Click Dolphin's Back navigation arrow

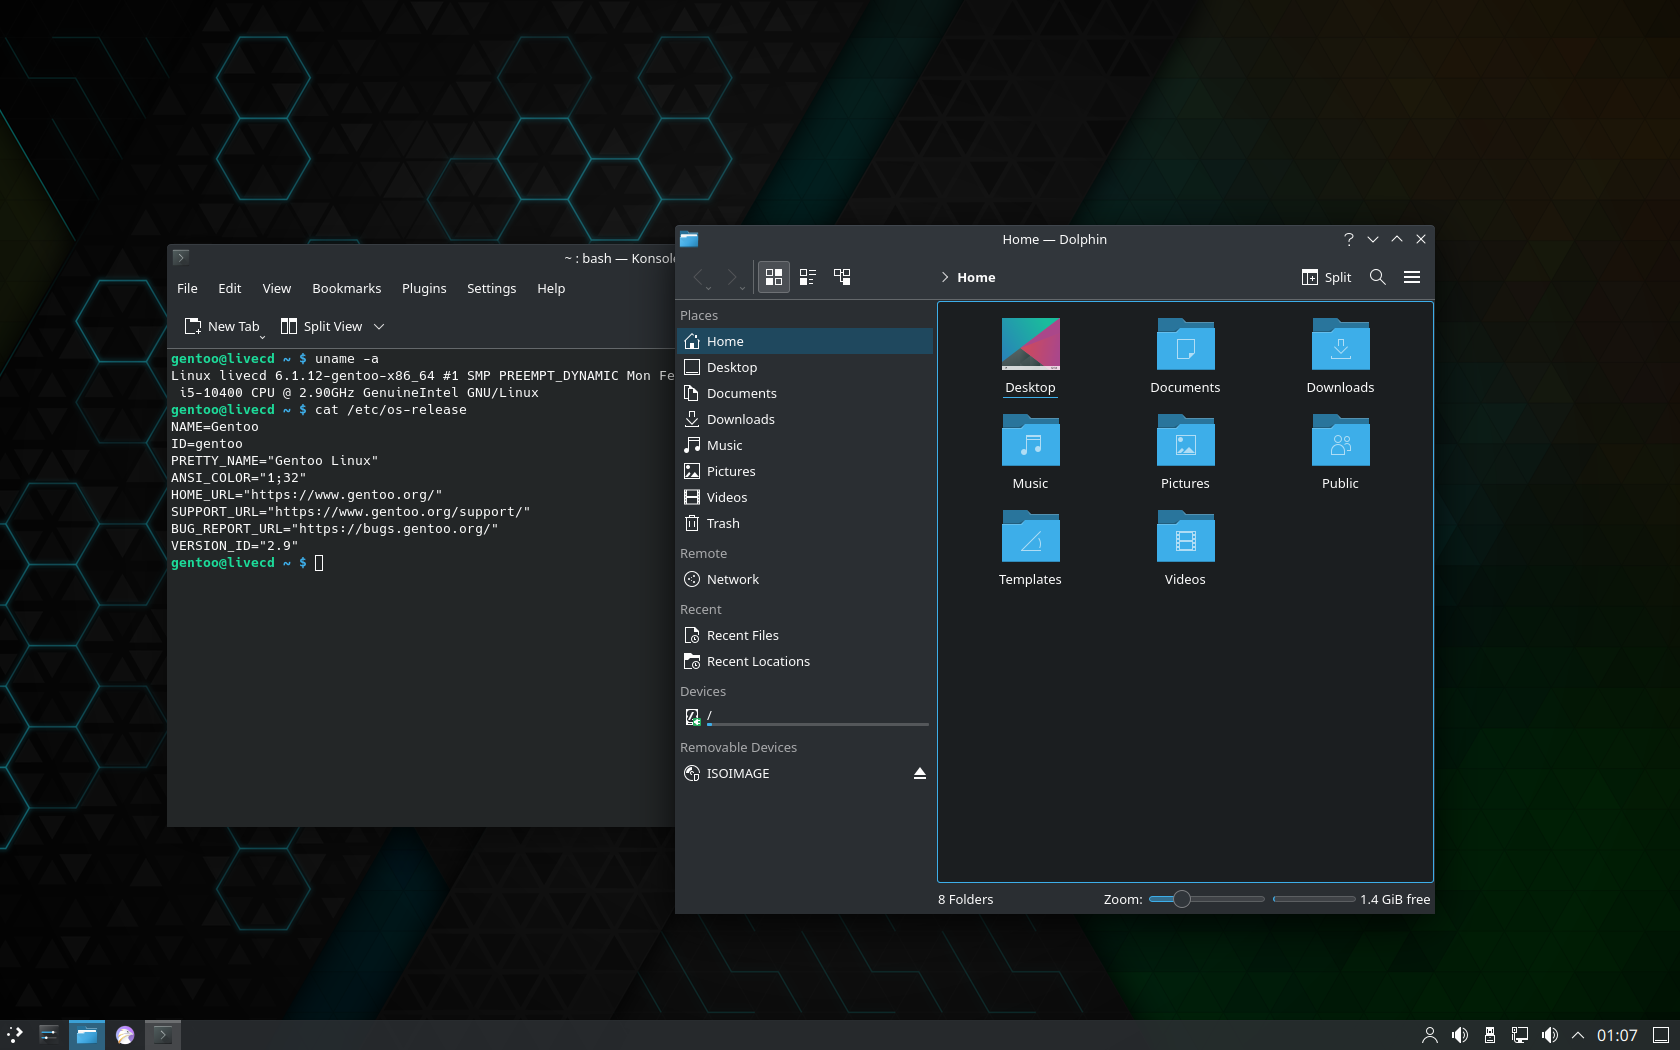(700, 277)
